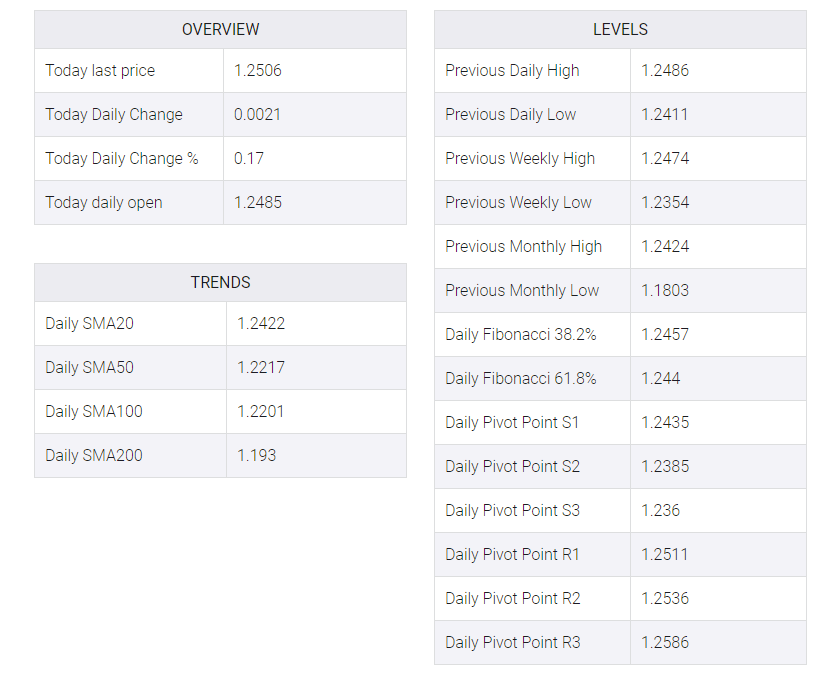Click the Previous Weekly Low label
This screenshot has width=824, height=682.
[x=518, y=202]
